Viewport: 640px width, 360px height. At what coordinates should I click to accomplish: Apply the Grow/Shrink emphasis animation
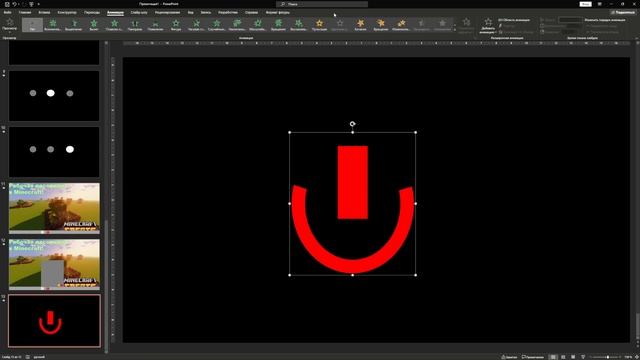click(401, 25)
